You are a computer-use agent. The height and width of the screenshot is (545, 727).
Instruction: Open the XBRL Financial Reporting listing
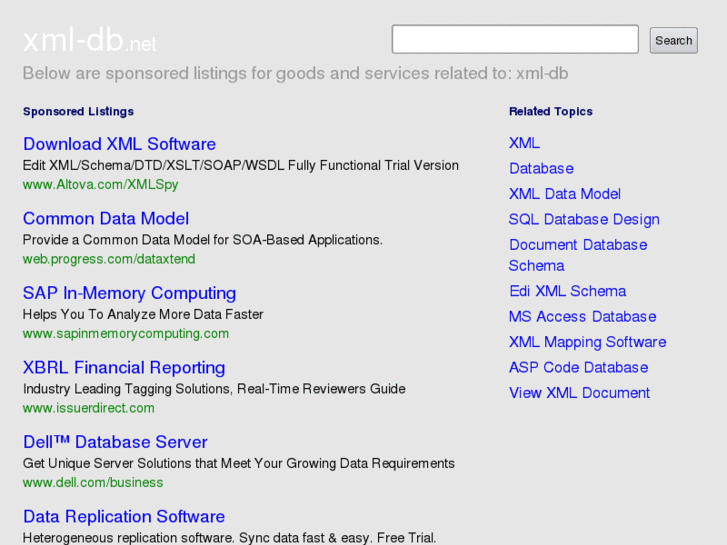(124, 367)
